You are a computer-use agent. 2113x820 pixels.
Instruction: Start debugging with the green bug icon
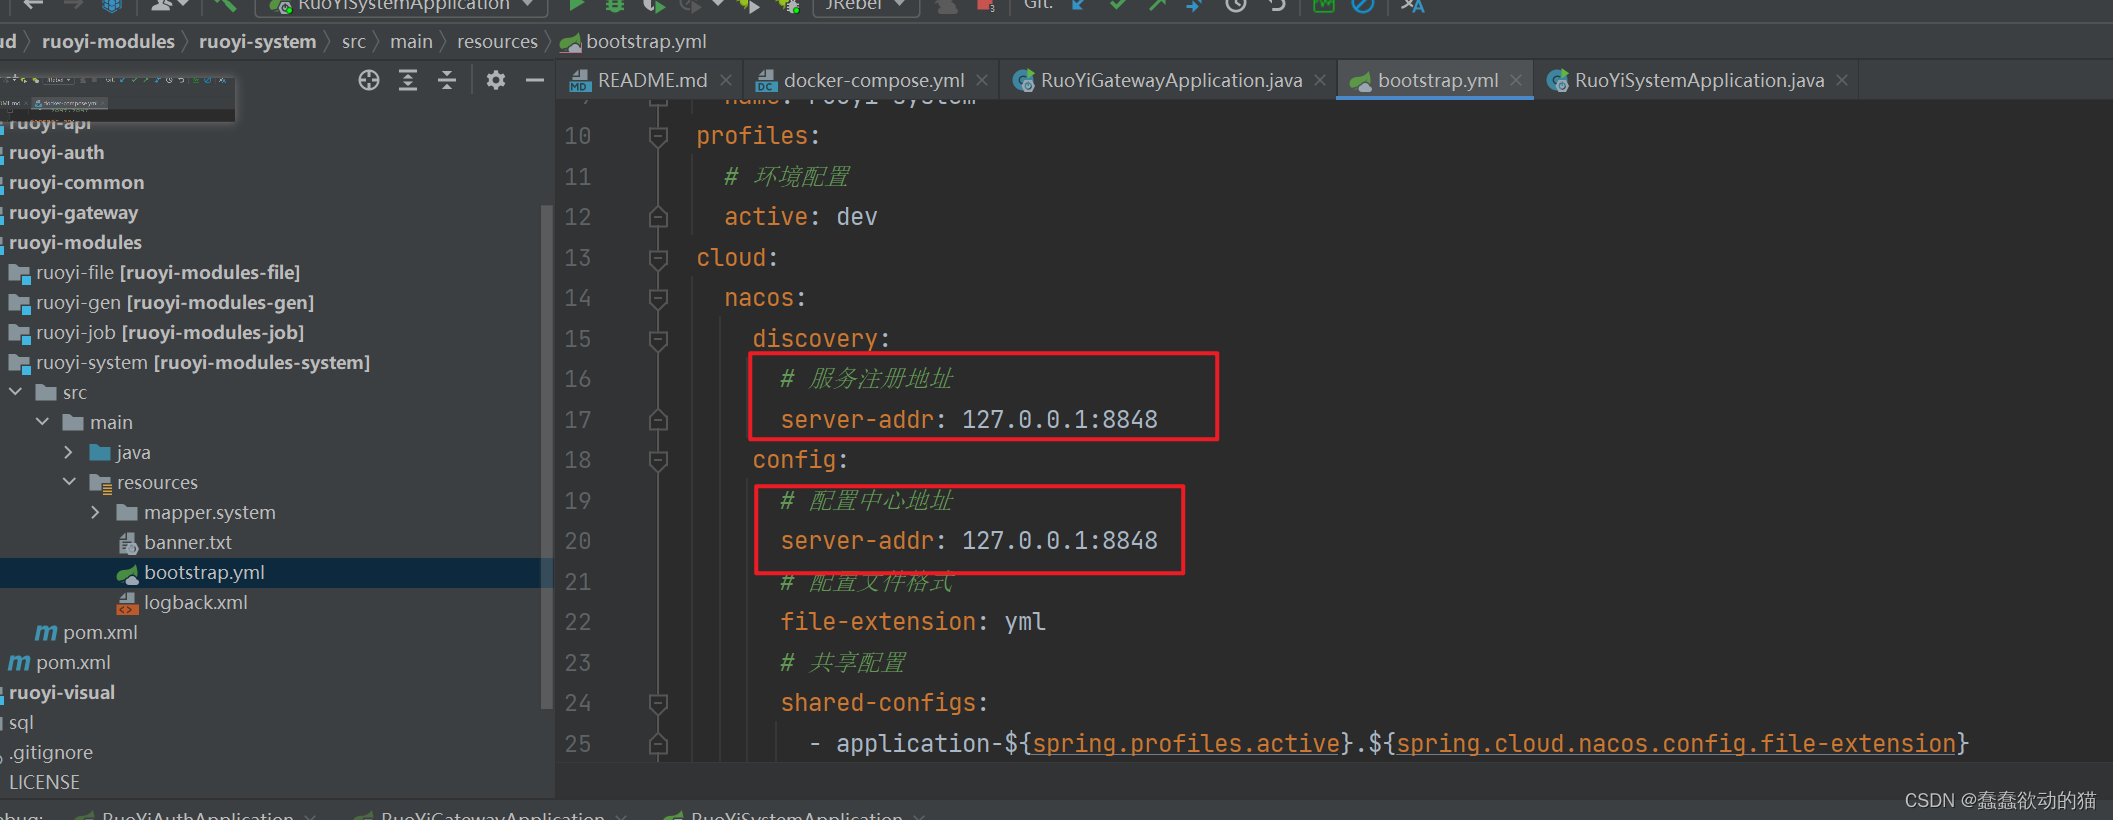[615, 5]
